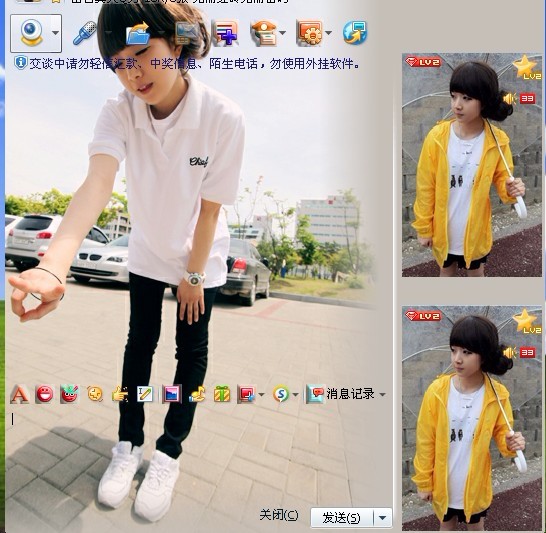Click the pointing hand nudge icon
Screen dimensions: 546x533
pos(119,394)
